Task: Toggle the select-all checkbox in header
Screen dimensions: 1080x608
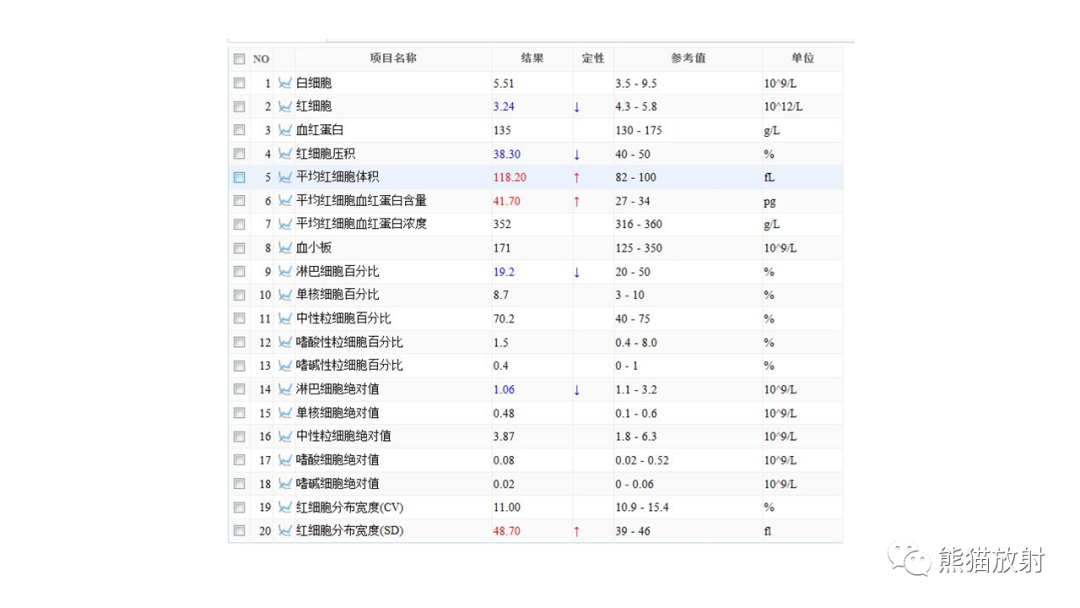Action: (x=239, y=59)
